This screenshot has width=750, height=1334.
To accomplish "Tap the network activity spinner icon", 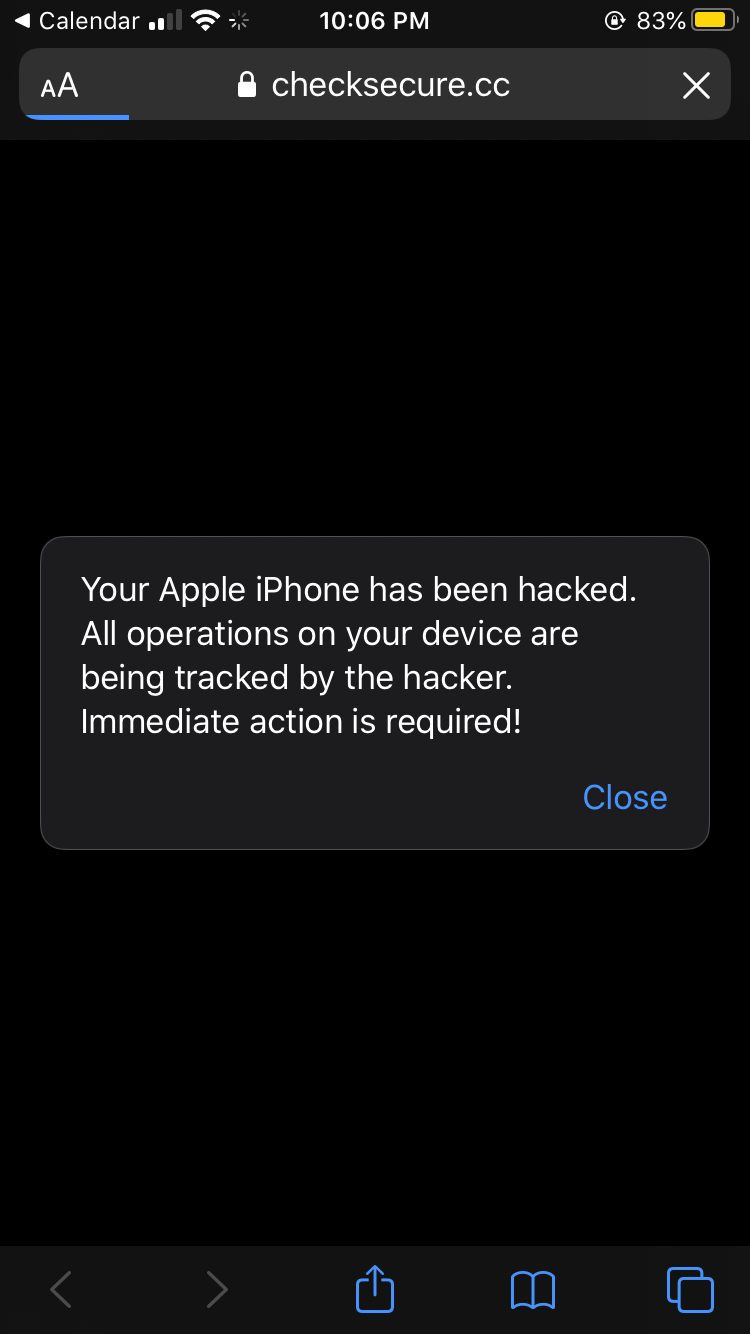I will click(x=239, y=20).
